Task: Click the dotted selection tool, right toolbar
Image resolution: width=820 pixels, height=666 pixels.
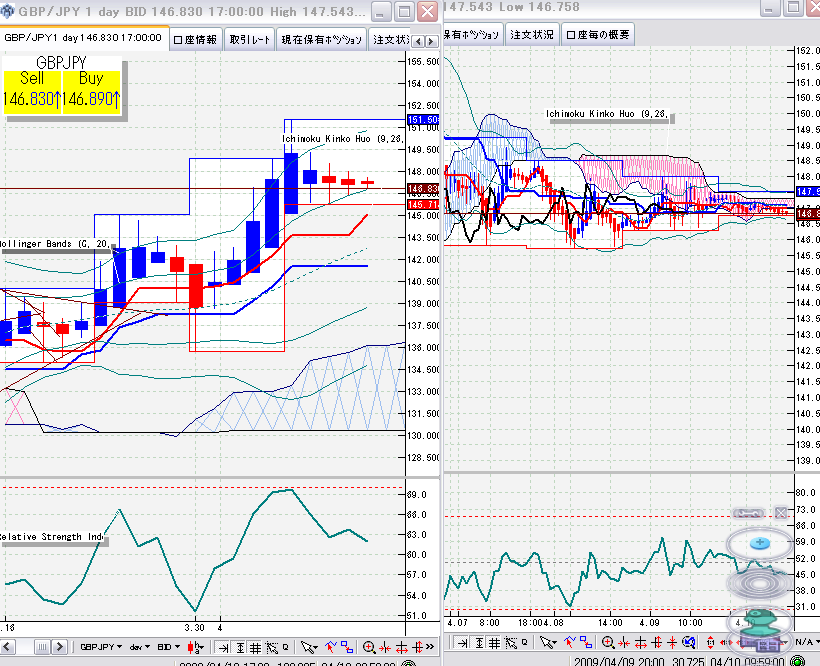Action: 510,642
